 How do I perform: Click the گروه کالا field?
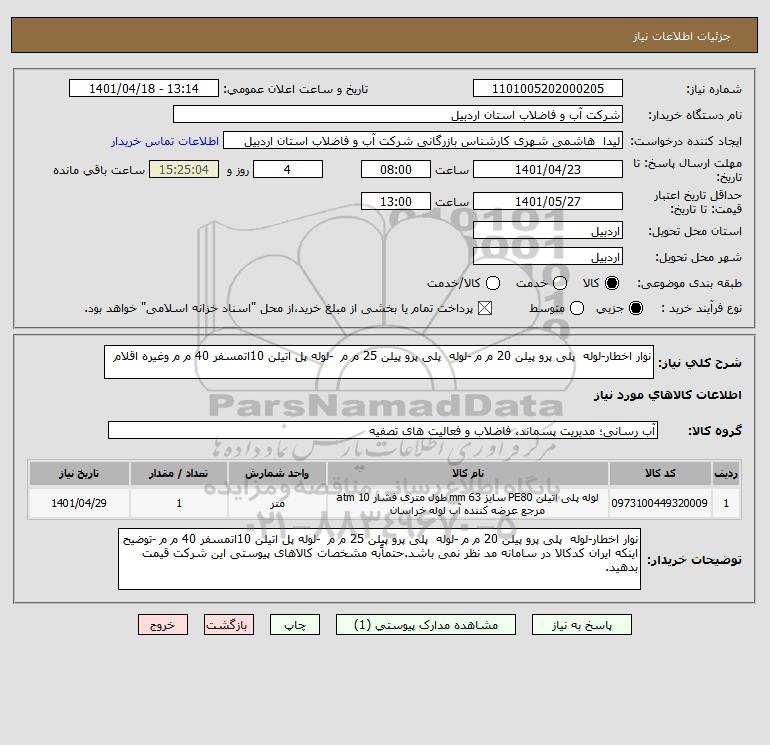pyautogui.click(x=383, y=430)
